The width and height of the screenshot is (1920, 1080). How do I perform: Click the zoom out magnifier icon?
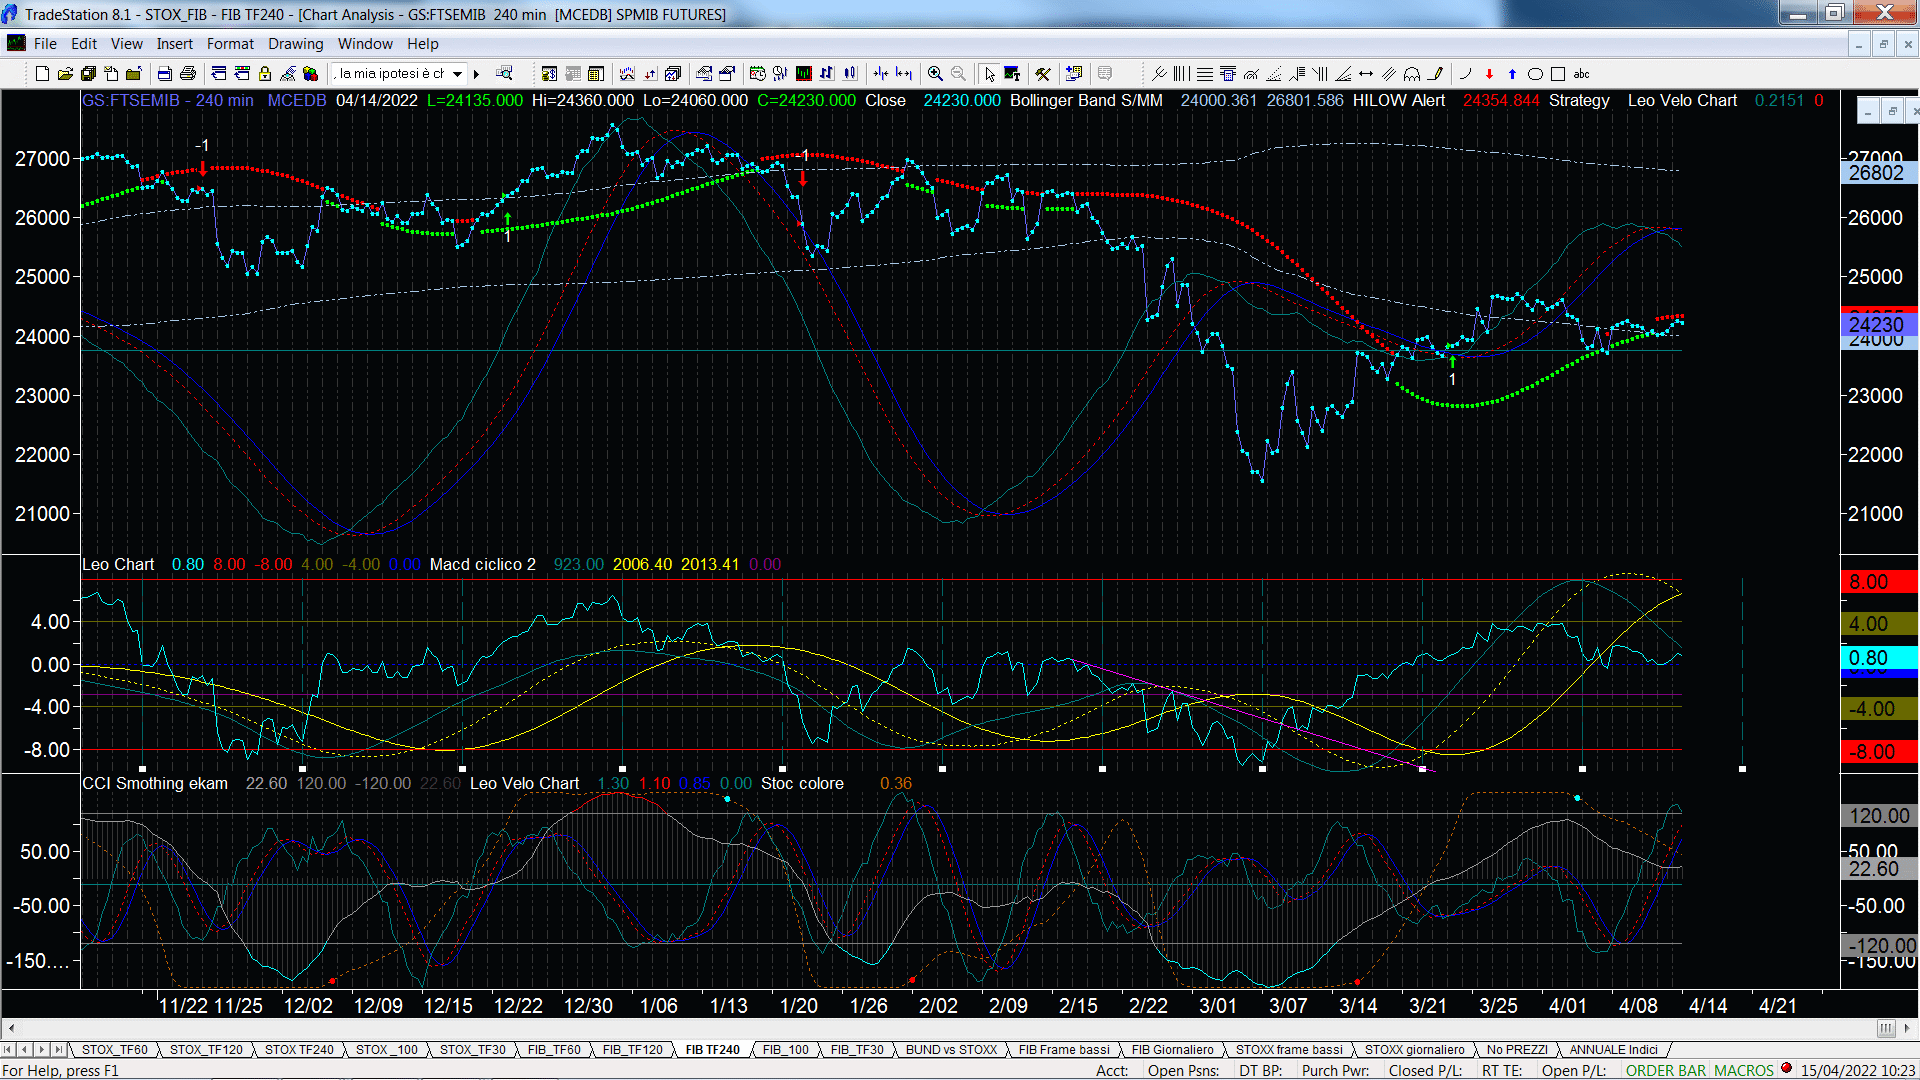[x=958, y=73]
